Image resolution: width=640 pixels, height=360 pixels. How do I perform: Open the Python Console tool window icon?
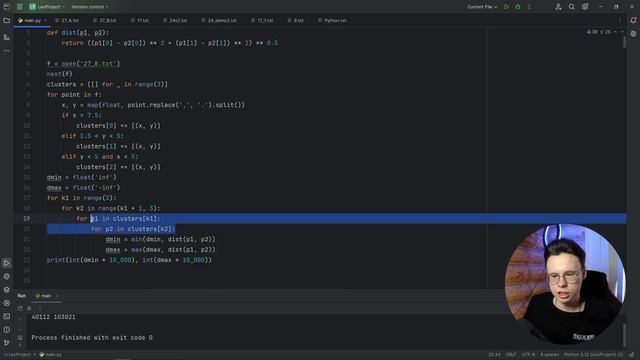point(7,303)
